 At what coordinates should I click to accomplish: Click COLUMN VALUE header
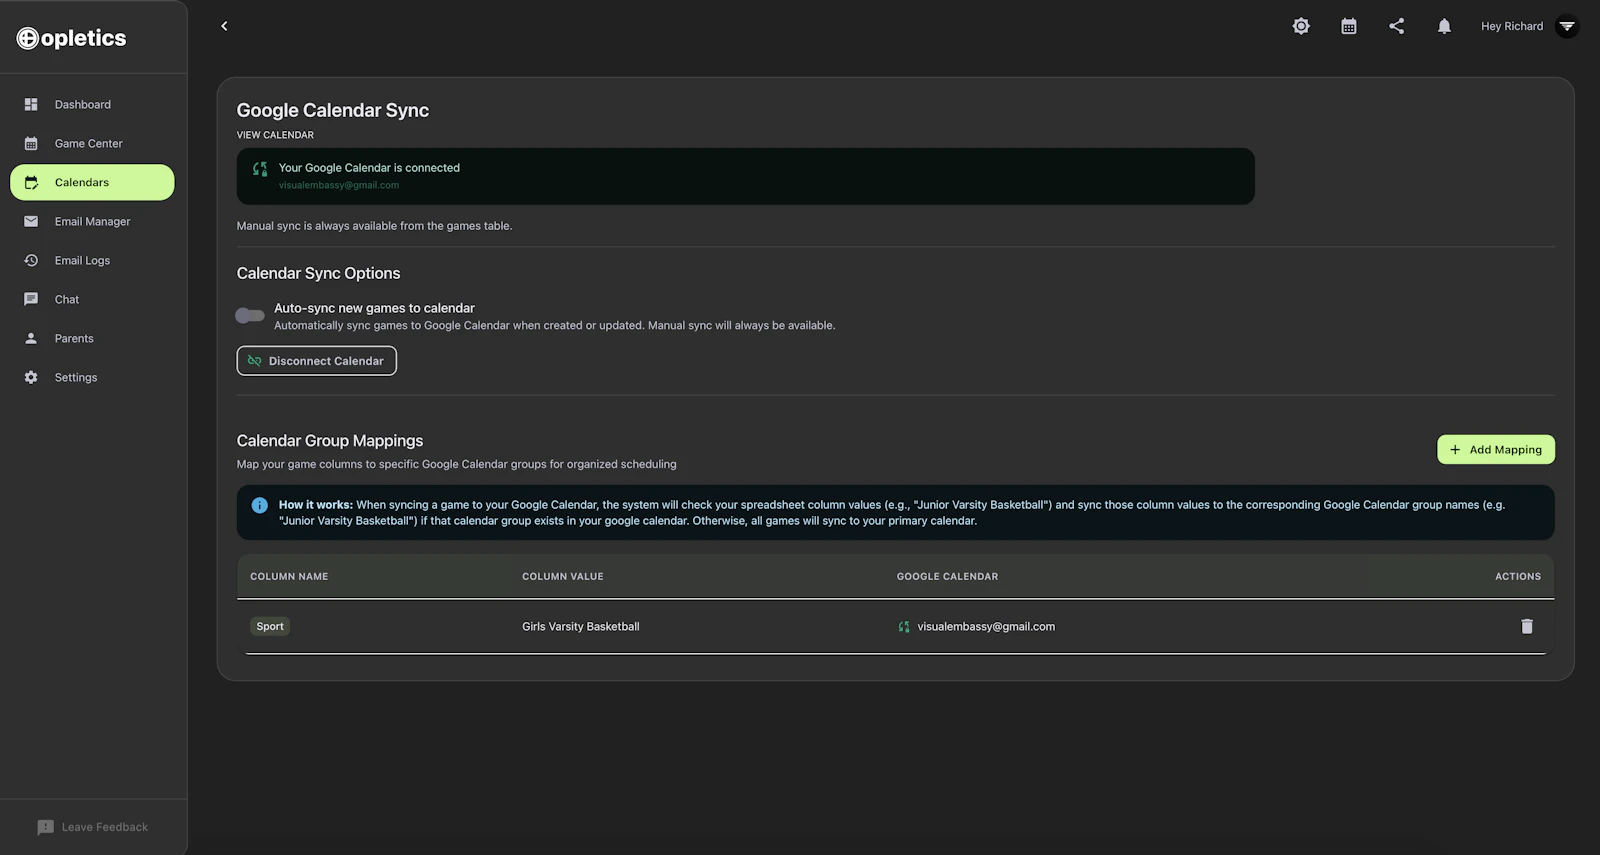click(x=563, y=577)
